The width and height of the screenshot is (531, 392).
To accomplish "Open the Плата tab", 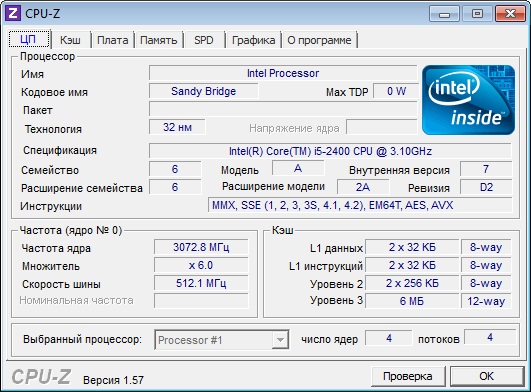I will click(113, 40).
